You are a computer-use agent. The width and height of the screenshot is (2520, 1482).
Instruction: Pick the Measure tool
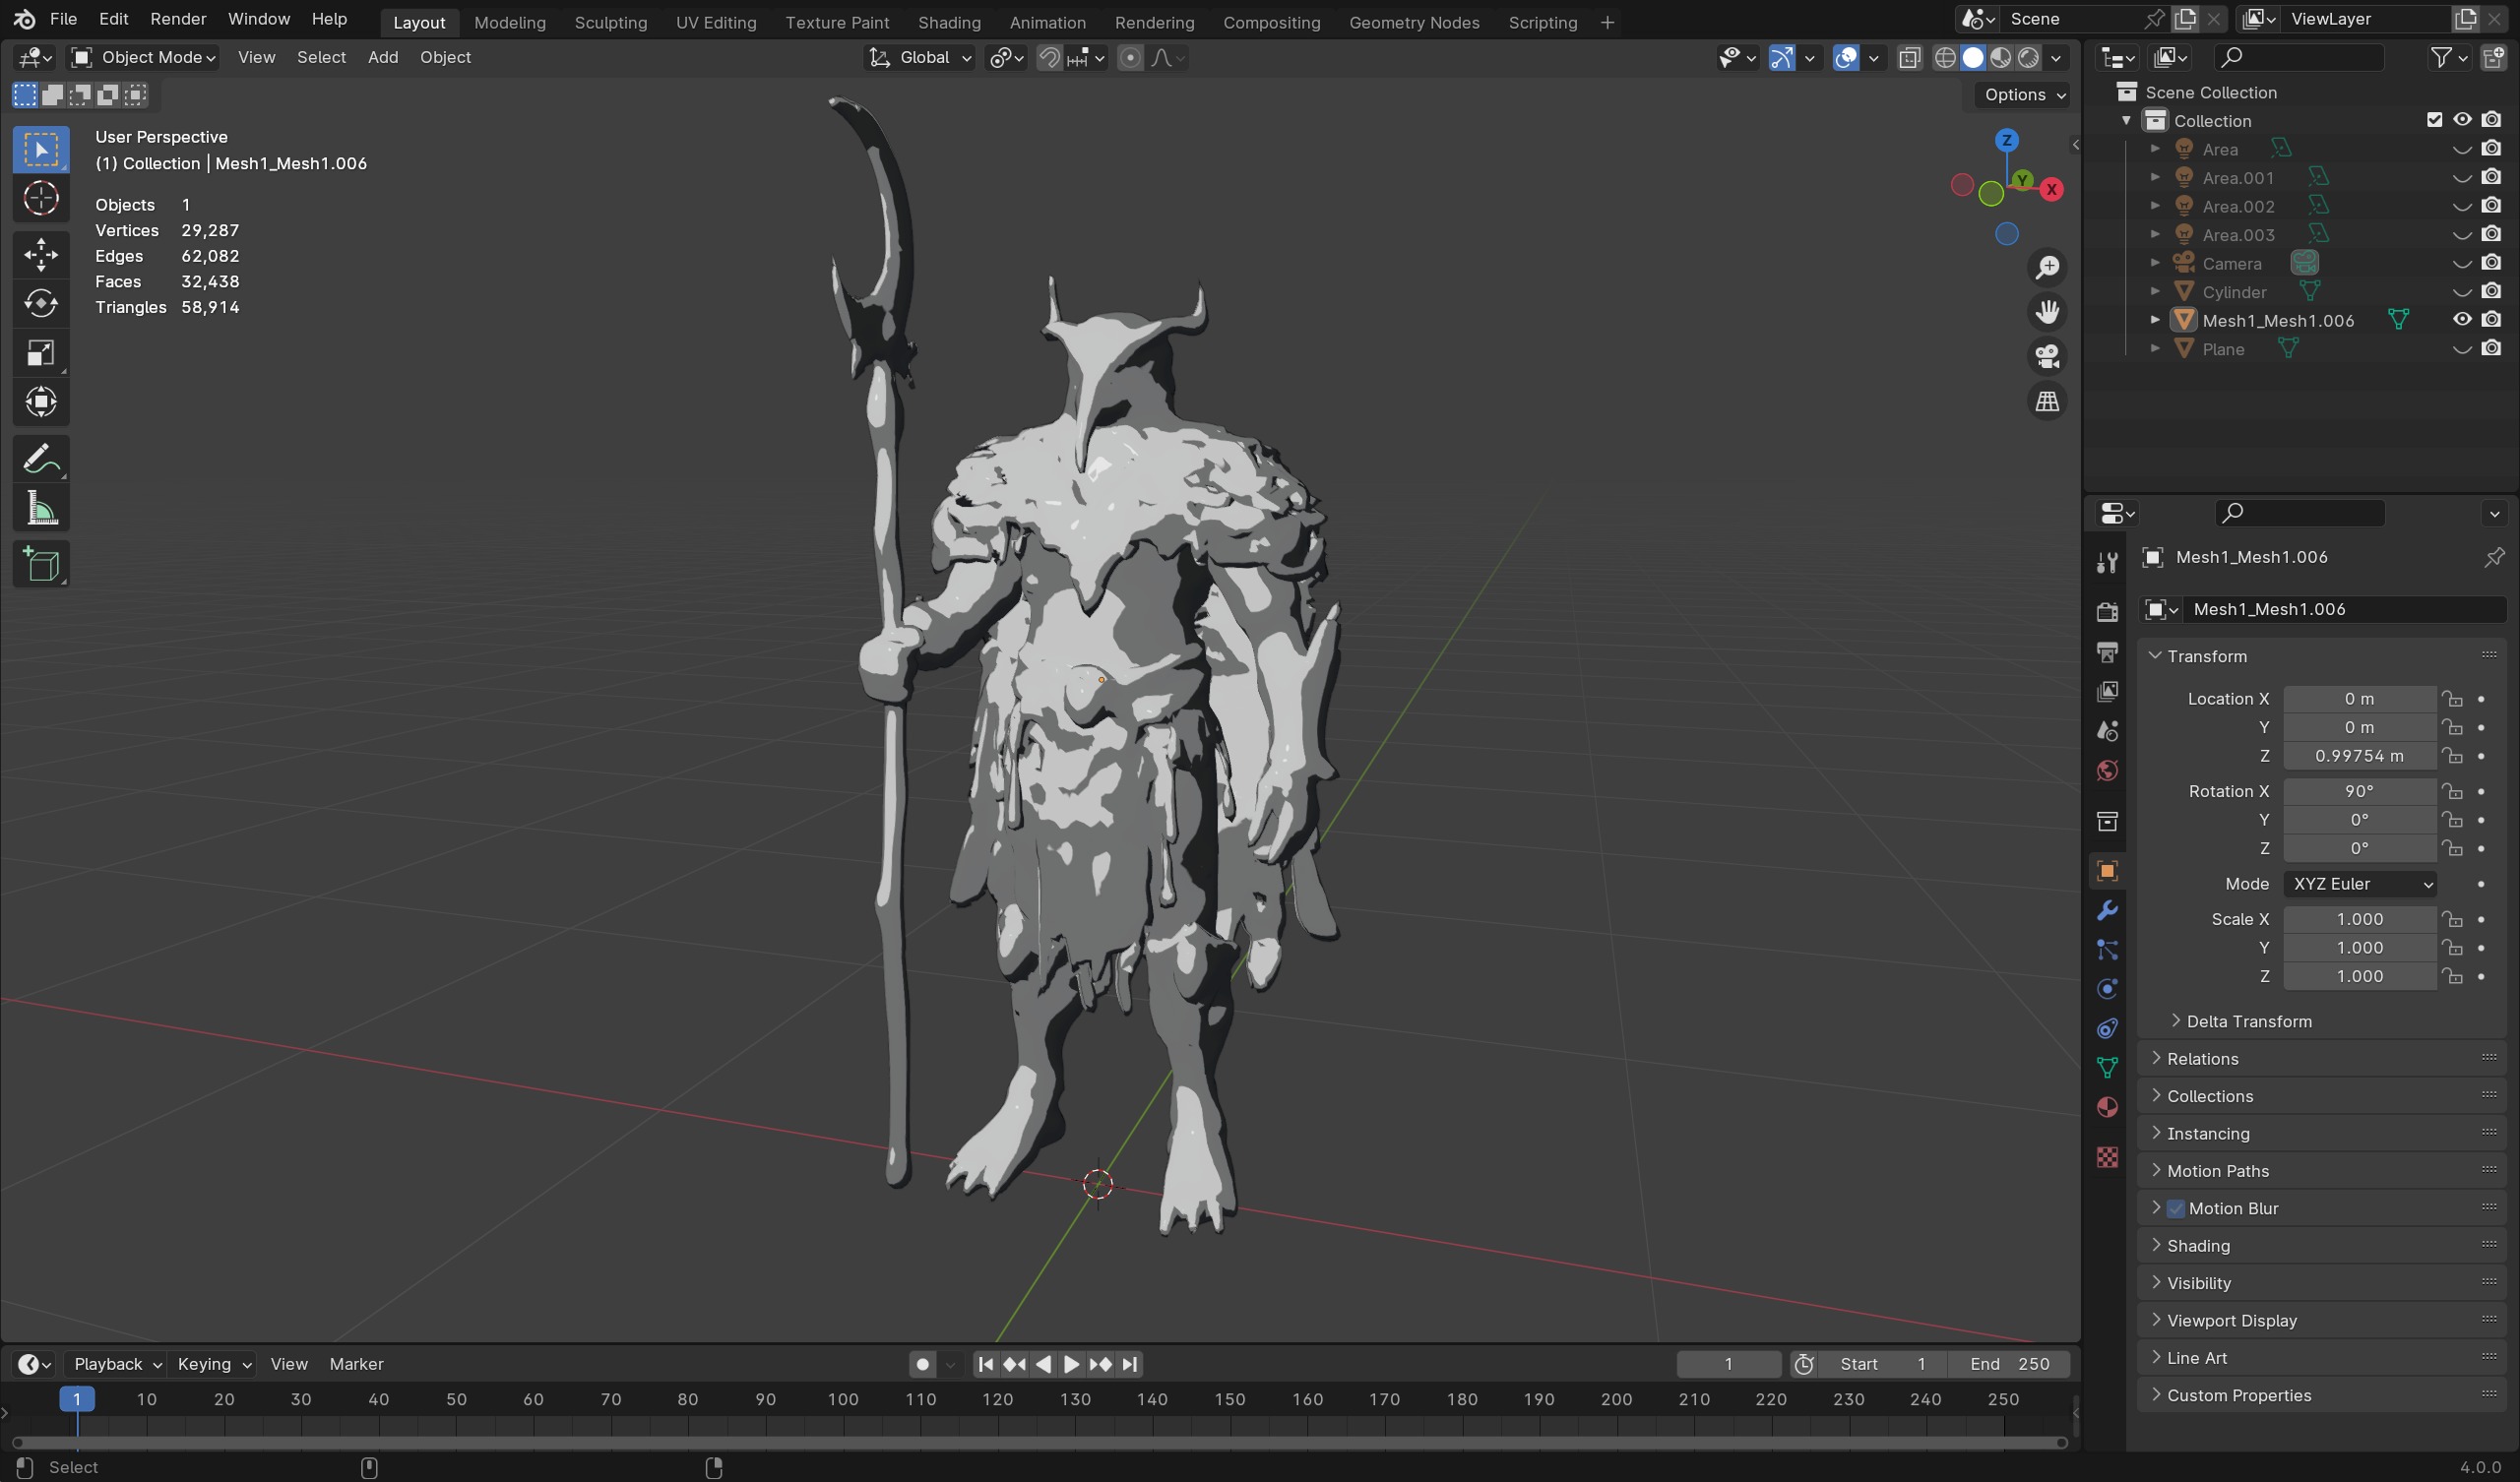pos(41,509)
